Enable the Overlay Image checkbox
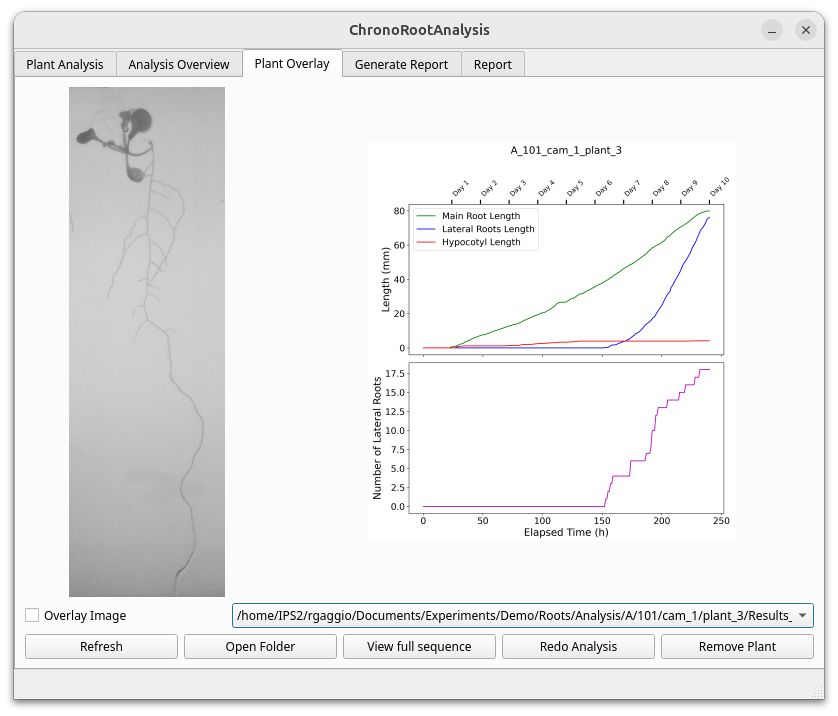Viewport: 838px width, 716px height. pos(33,616)
